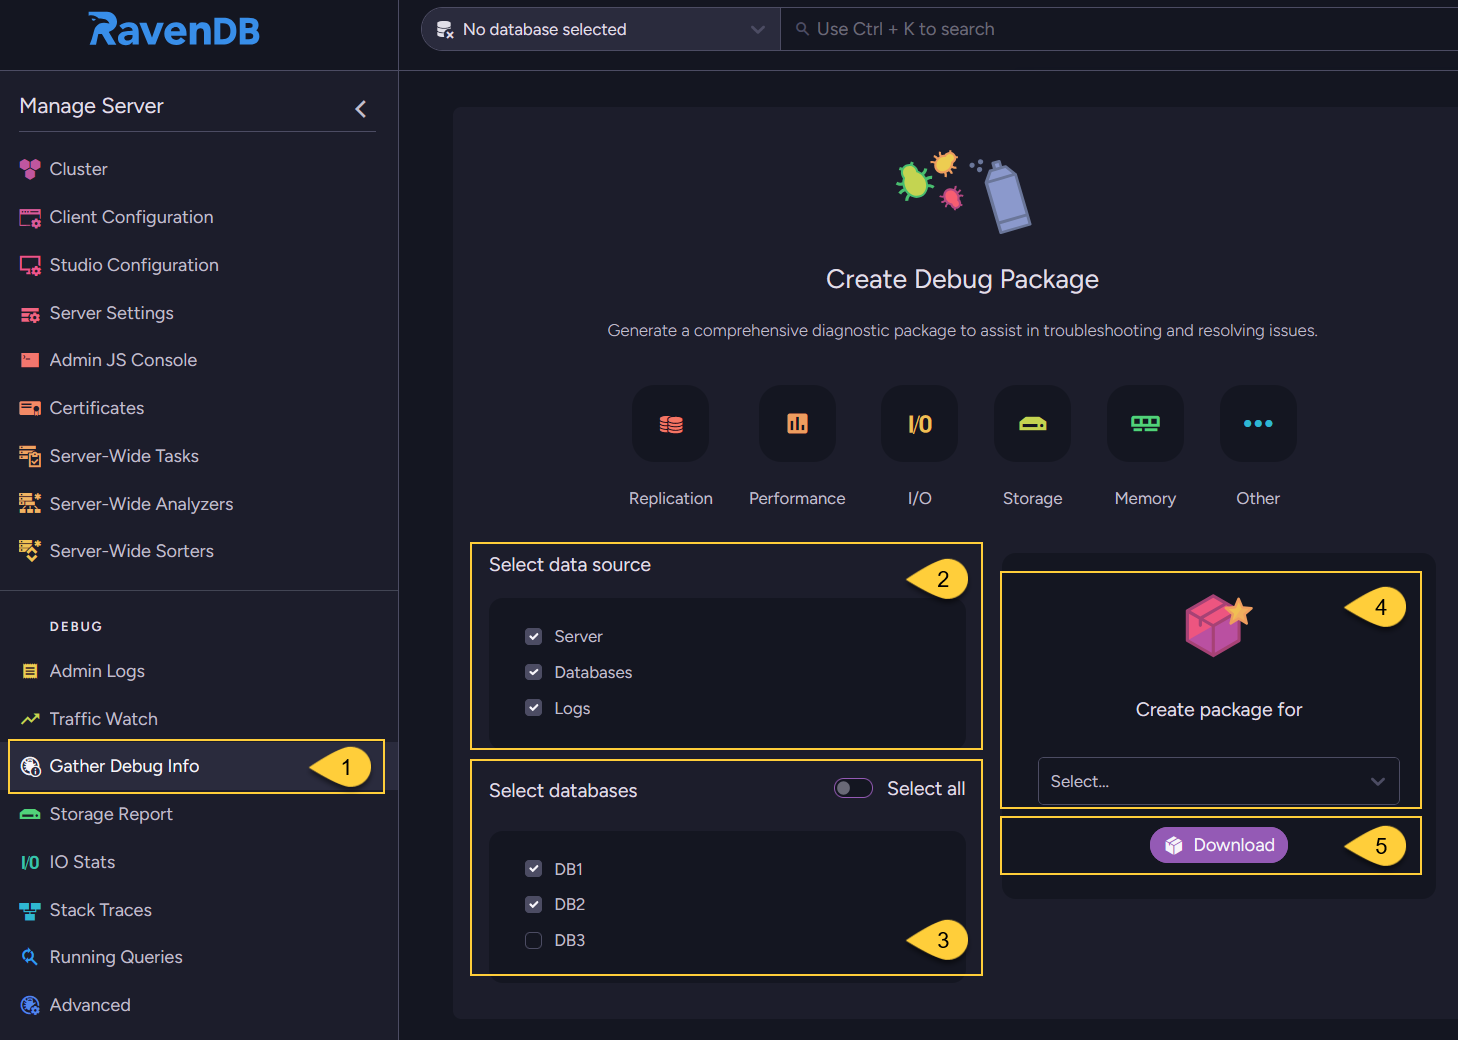This screenshot has height=1040, width=1458.
Task: Click the IO Stats icon
Action: point(30,862)
